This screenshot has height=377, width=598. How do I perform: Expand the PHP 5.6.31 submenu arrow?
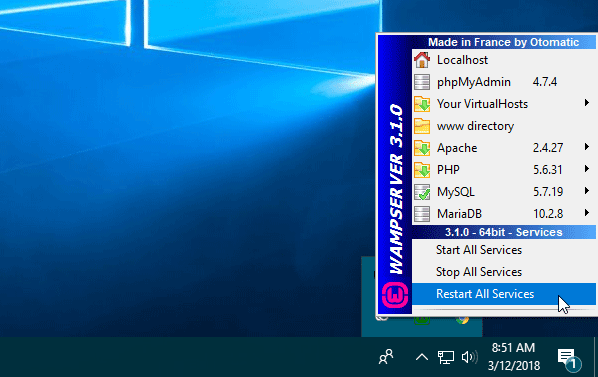(x=587, y=169)
